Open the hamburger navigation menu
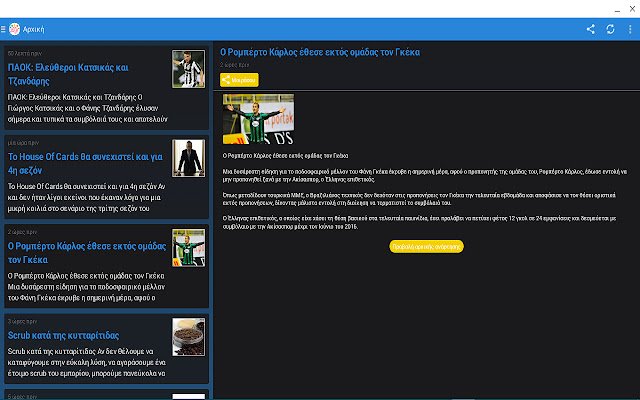 3,29
